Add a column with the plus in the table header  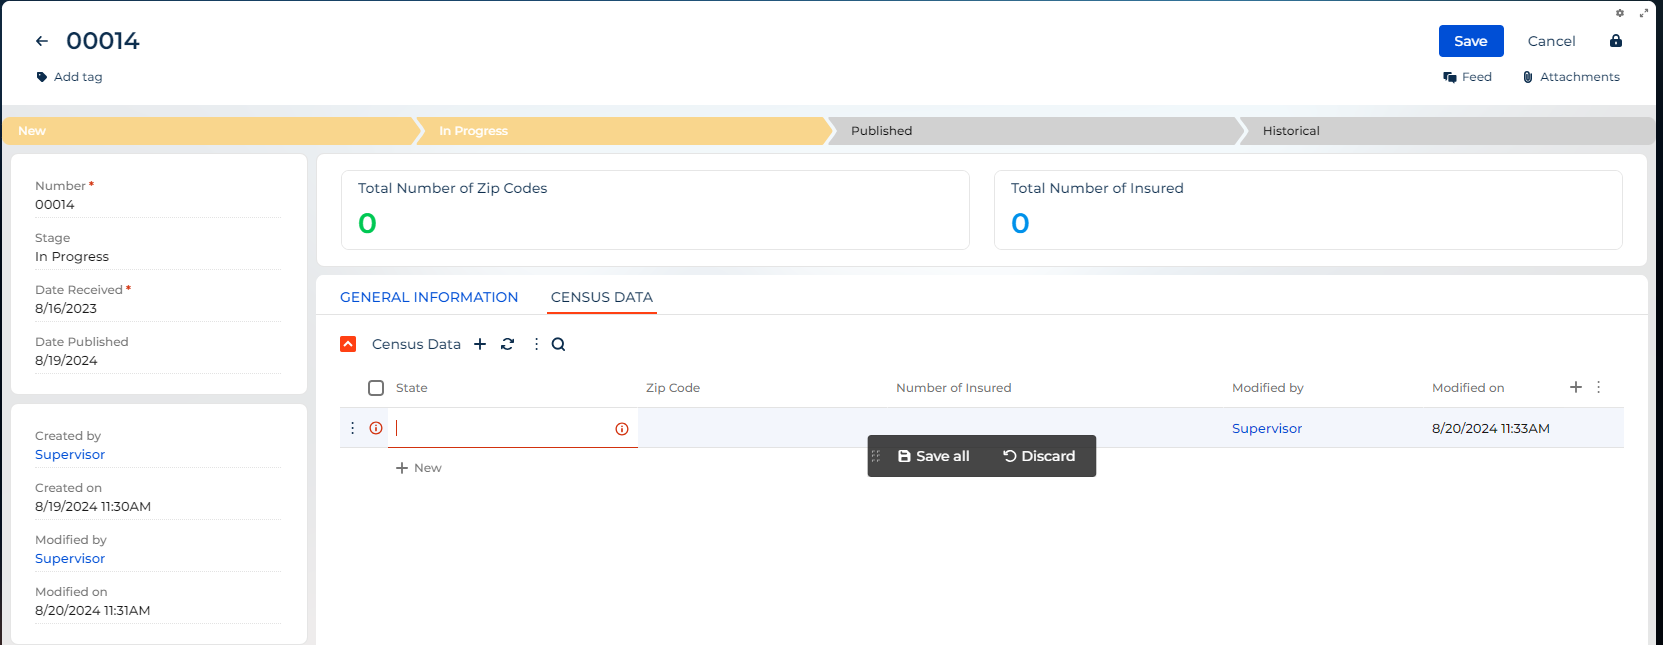(x=1576, y=387)
